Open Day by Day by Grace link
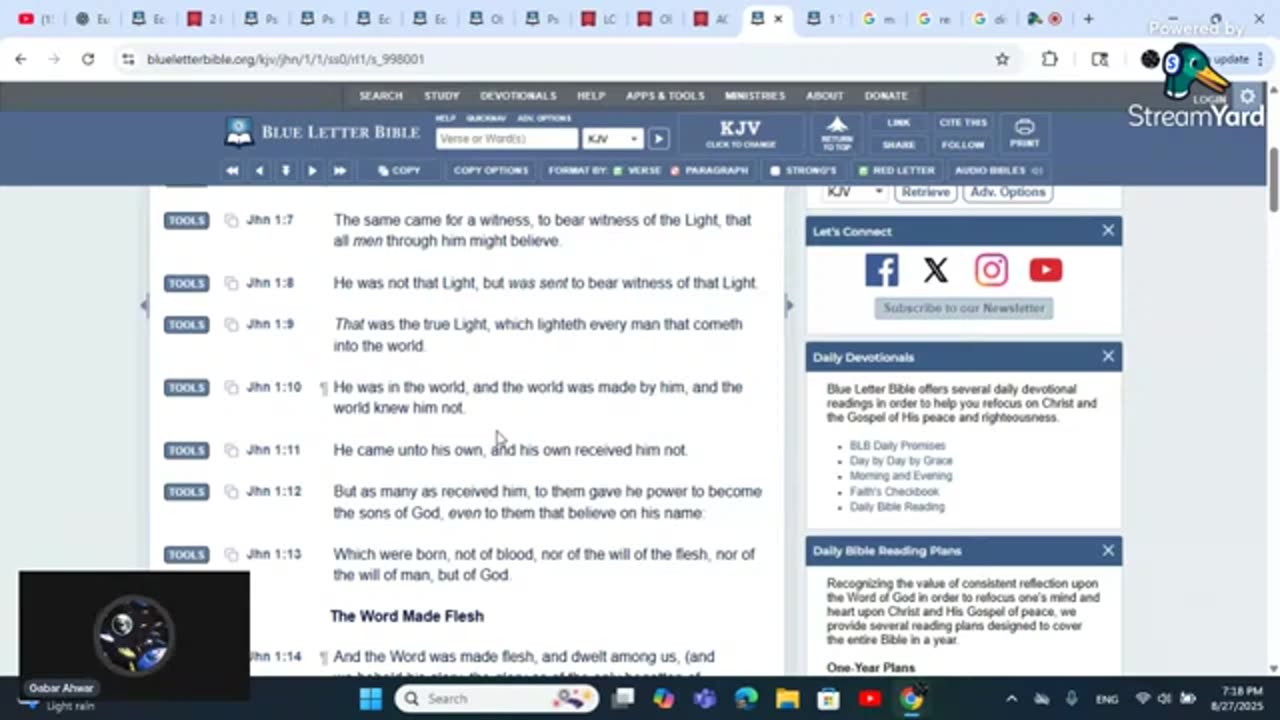Viewport: 1280px width, 720px height. 901,461
